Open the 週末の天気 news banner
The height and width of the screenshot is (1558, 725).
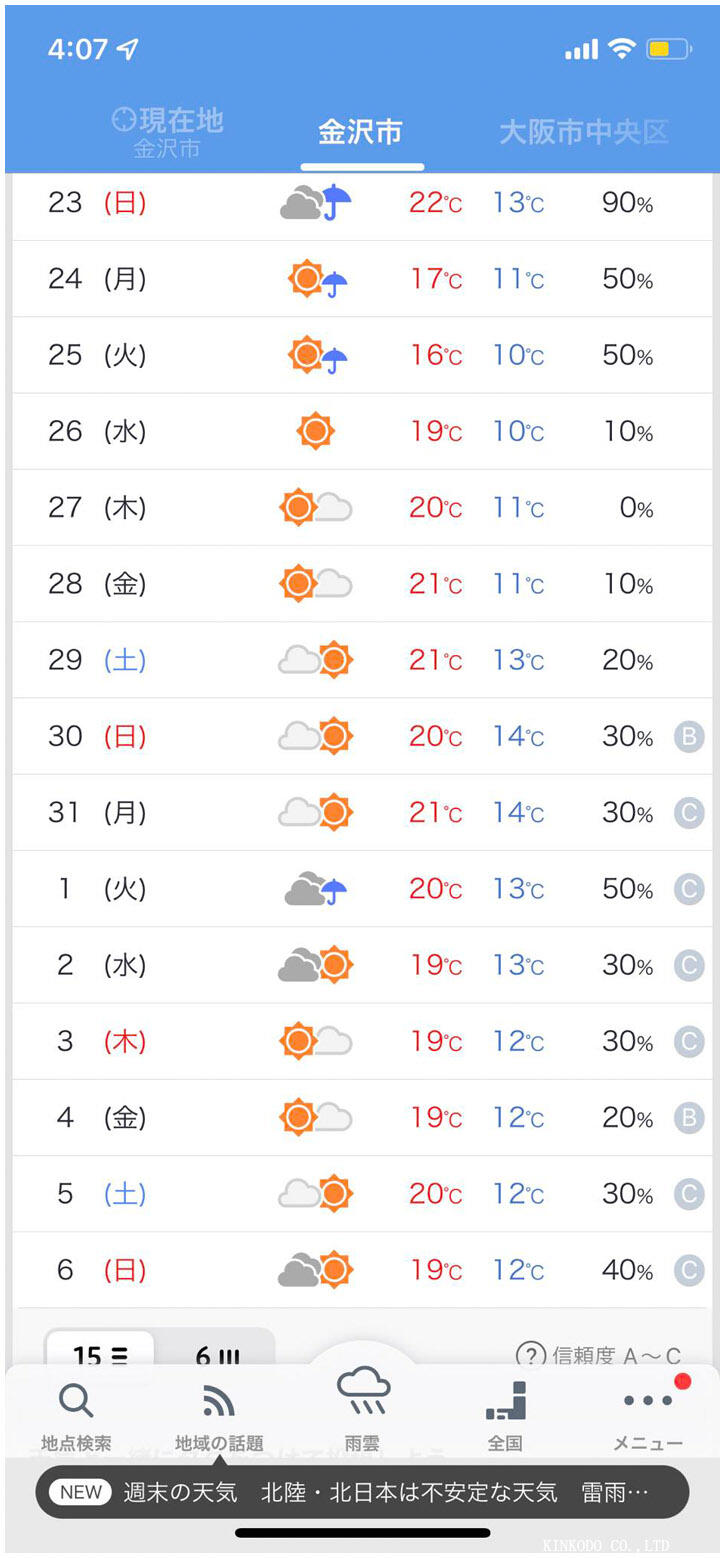(x=362, y=1493)
